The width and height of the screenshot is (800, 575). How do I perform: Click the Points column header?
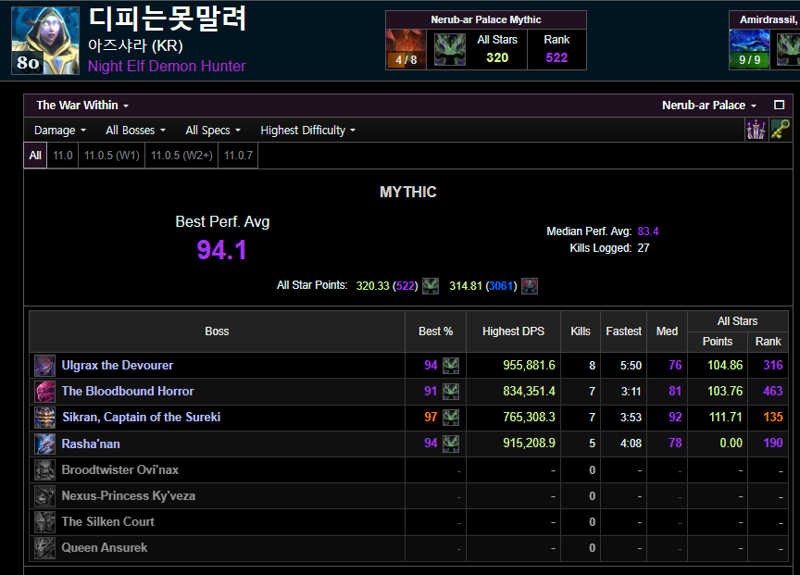click(717, 341)
